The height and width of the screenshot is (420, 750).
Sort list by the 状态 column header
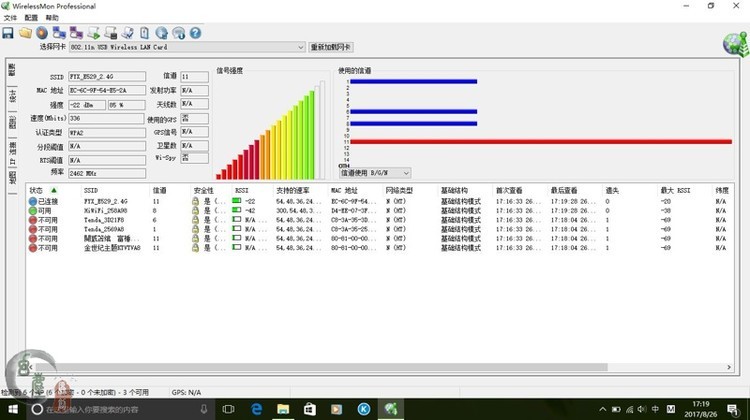click(36, 190)
